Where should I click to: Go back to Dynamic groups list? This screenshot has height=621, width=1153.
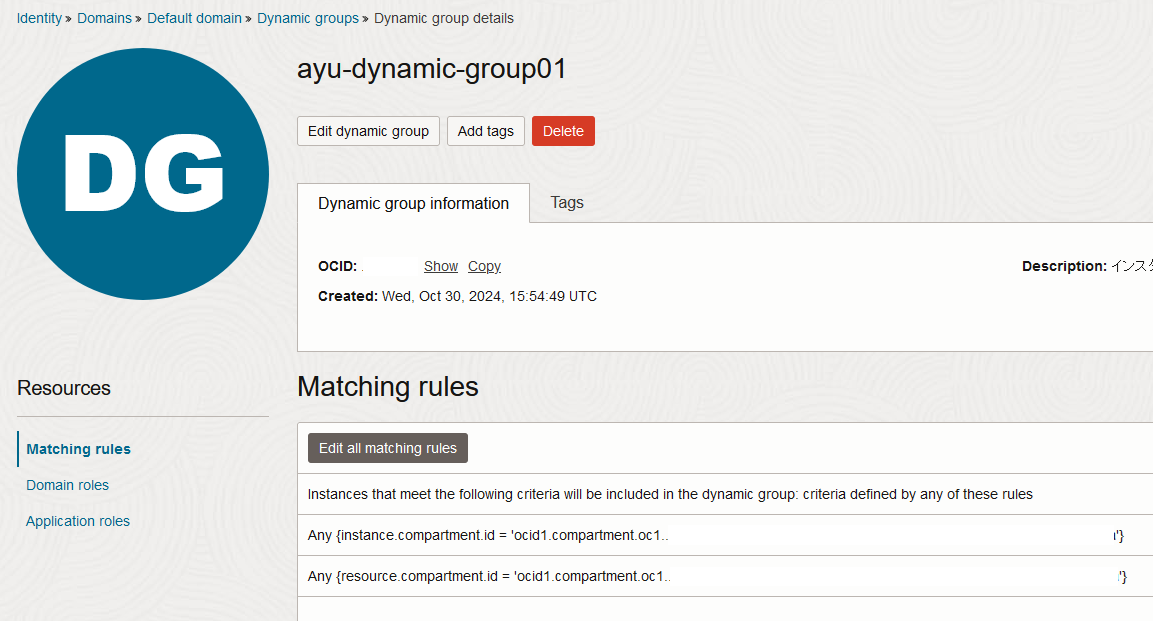point(307,17)
